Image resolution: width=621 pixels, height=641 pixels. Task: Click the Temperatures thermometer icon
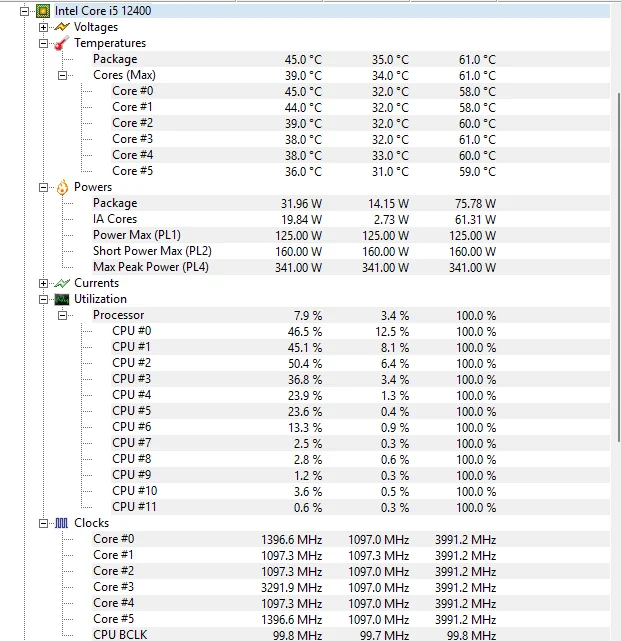(x=62, y=43)
